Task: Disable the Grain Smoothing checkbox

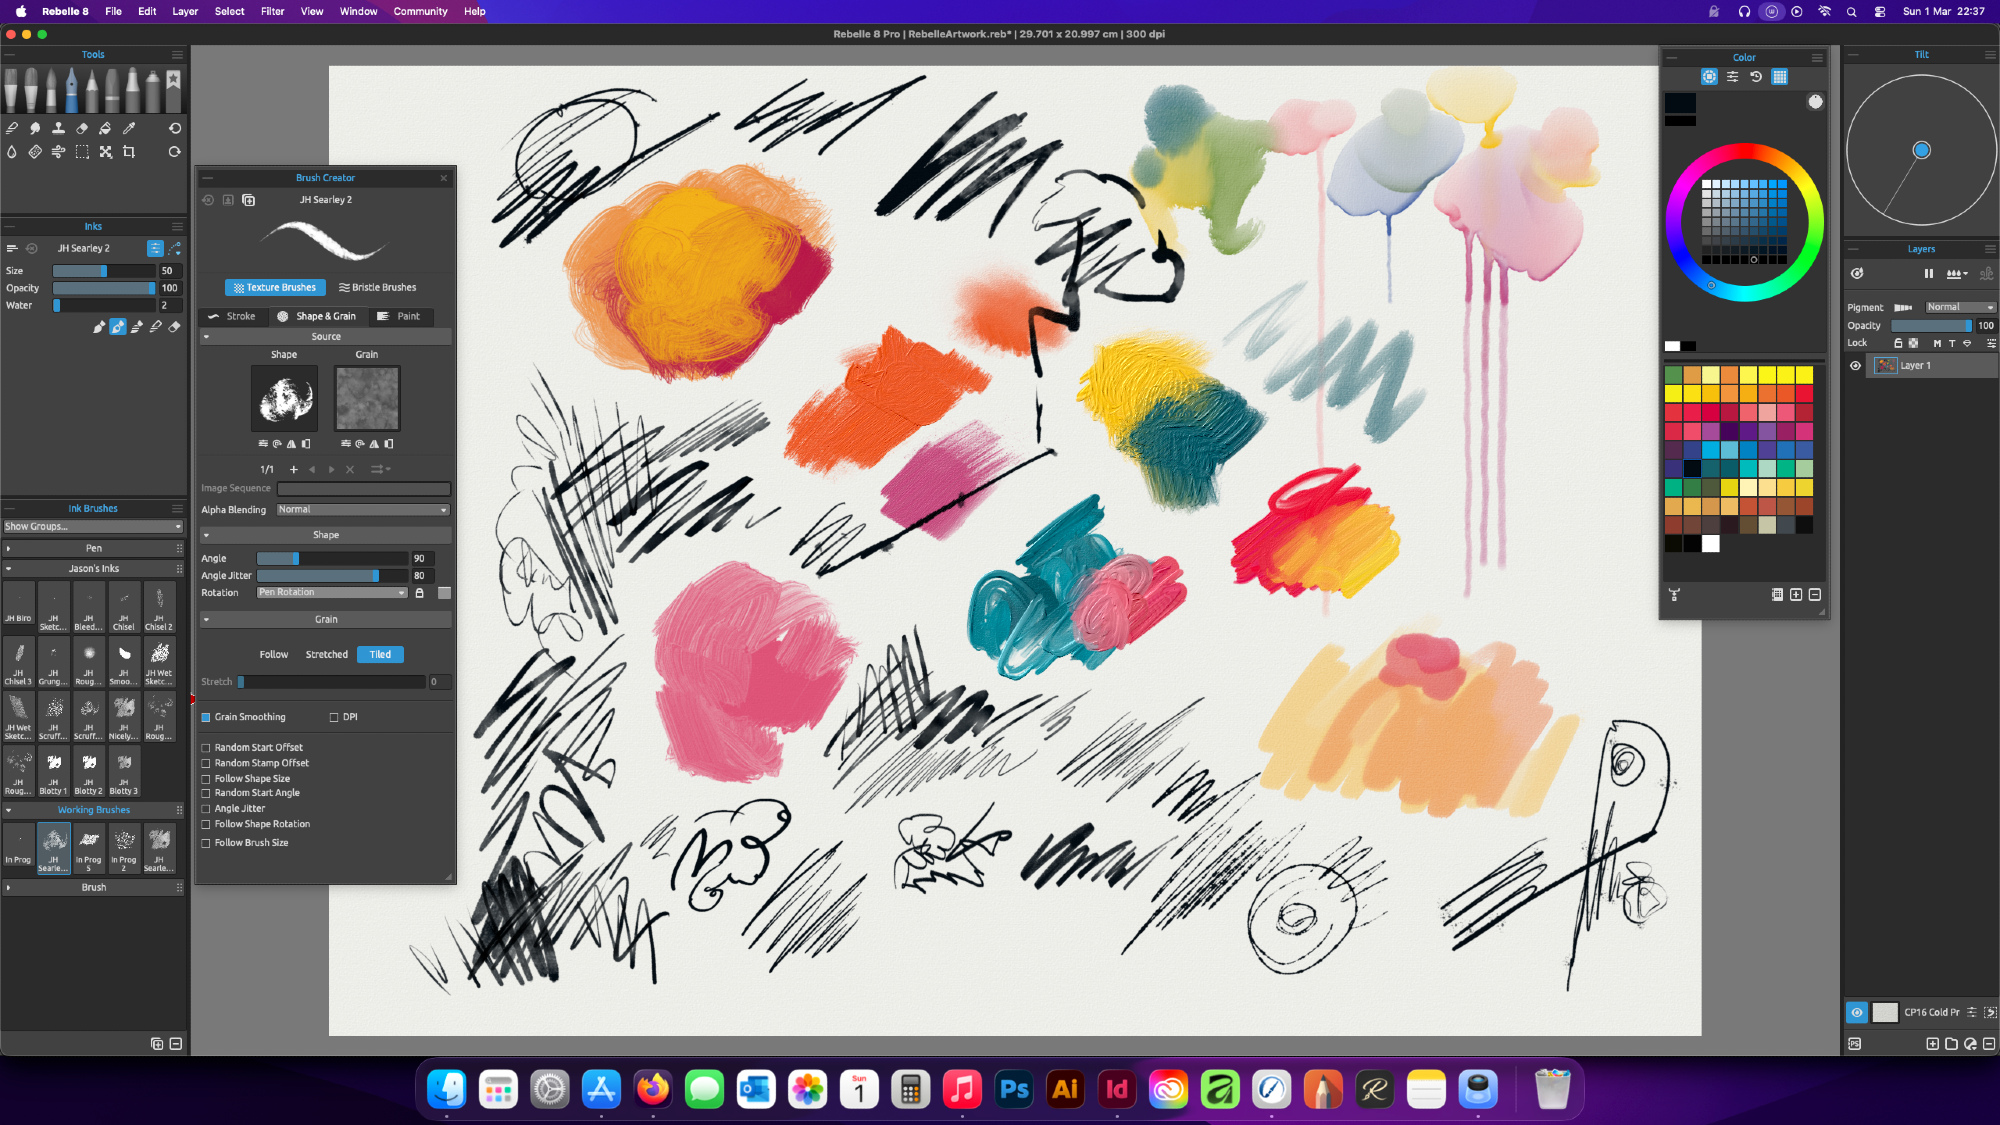Action: pos(206,717)
